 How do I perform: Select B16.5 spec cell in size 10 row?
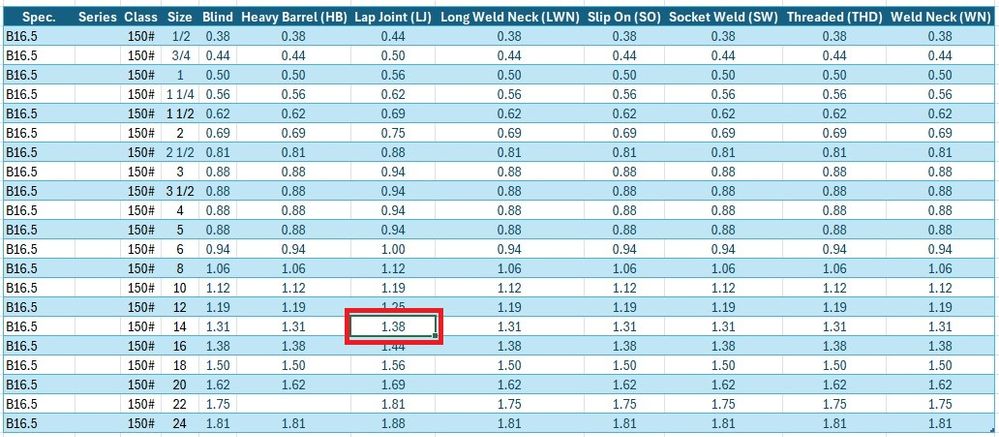click(39, 288)
